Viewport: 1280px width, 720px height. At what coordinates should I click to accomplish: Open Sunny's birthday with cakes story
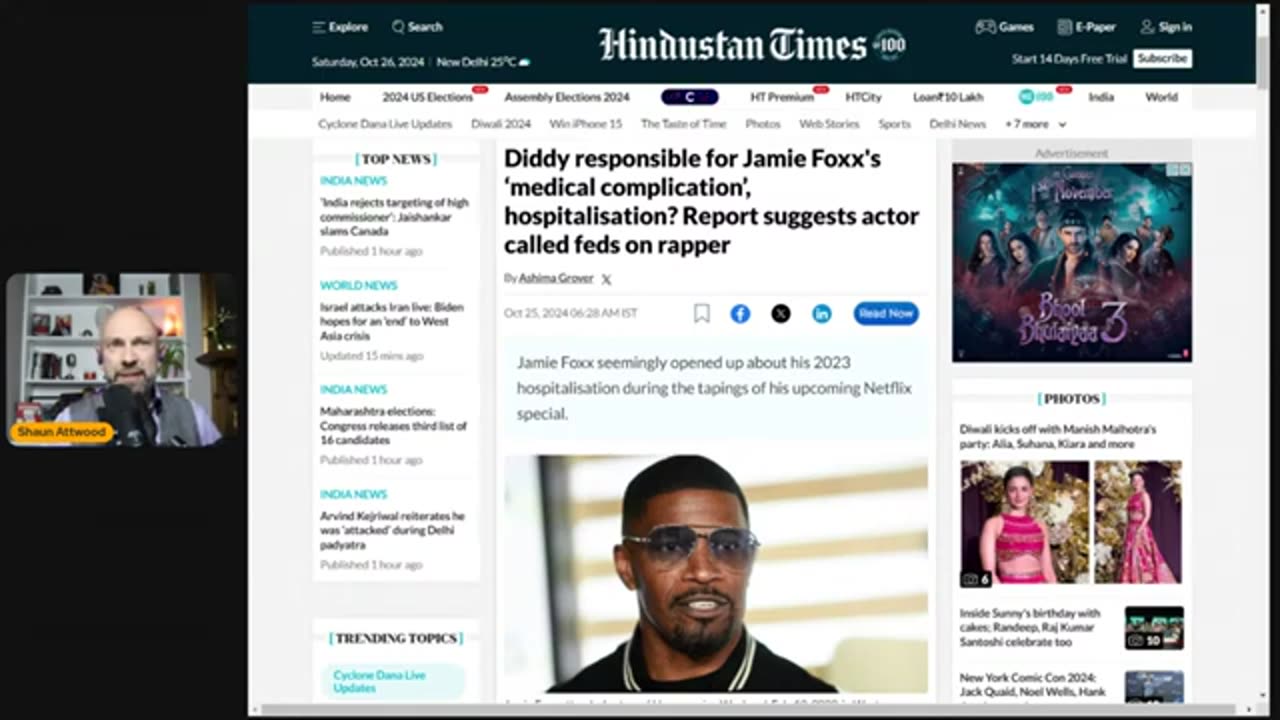tap(1030, 627)
